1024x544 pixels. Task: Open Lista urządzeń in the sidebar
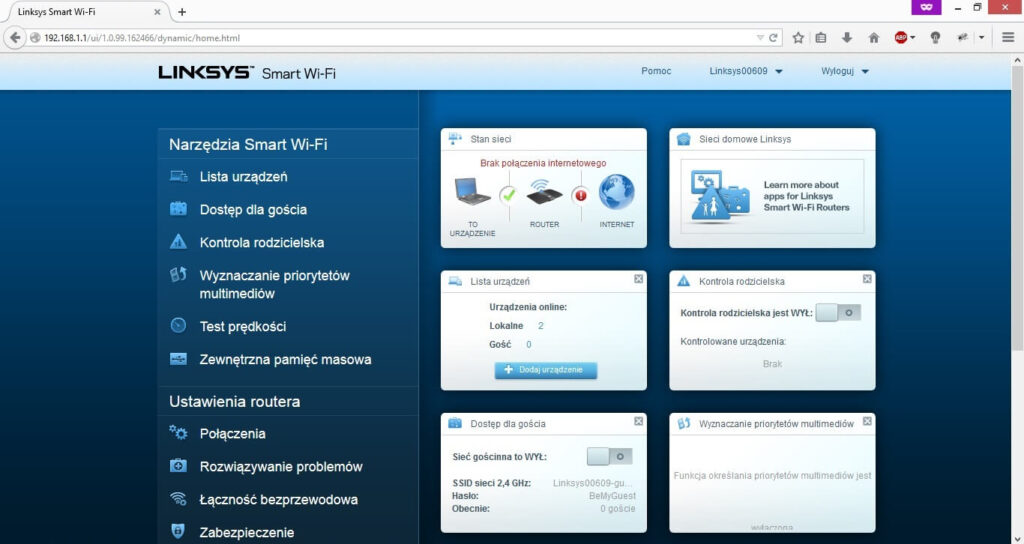coord(243,177)
